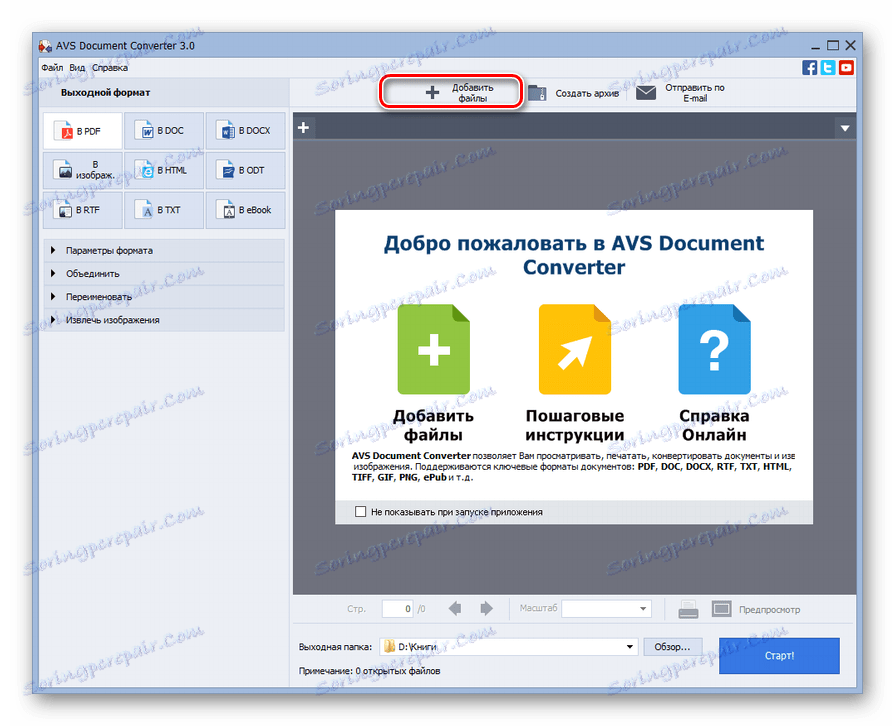Click the plus new tab icon
The height and width of the screenshot is (726, 895).
click(x=304, y=127)
